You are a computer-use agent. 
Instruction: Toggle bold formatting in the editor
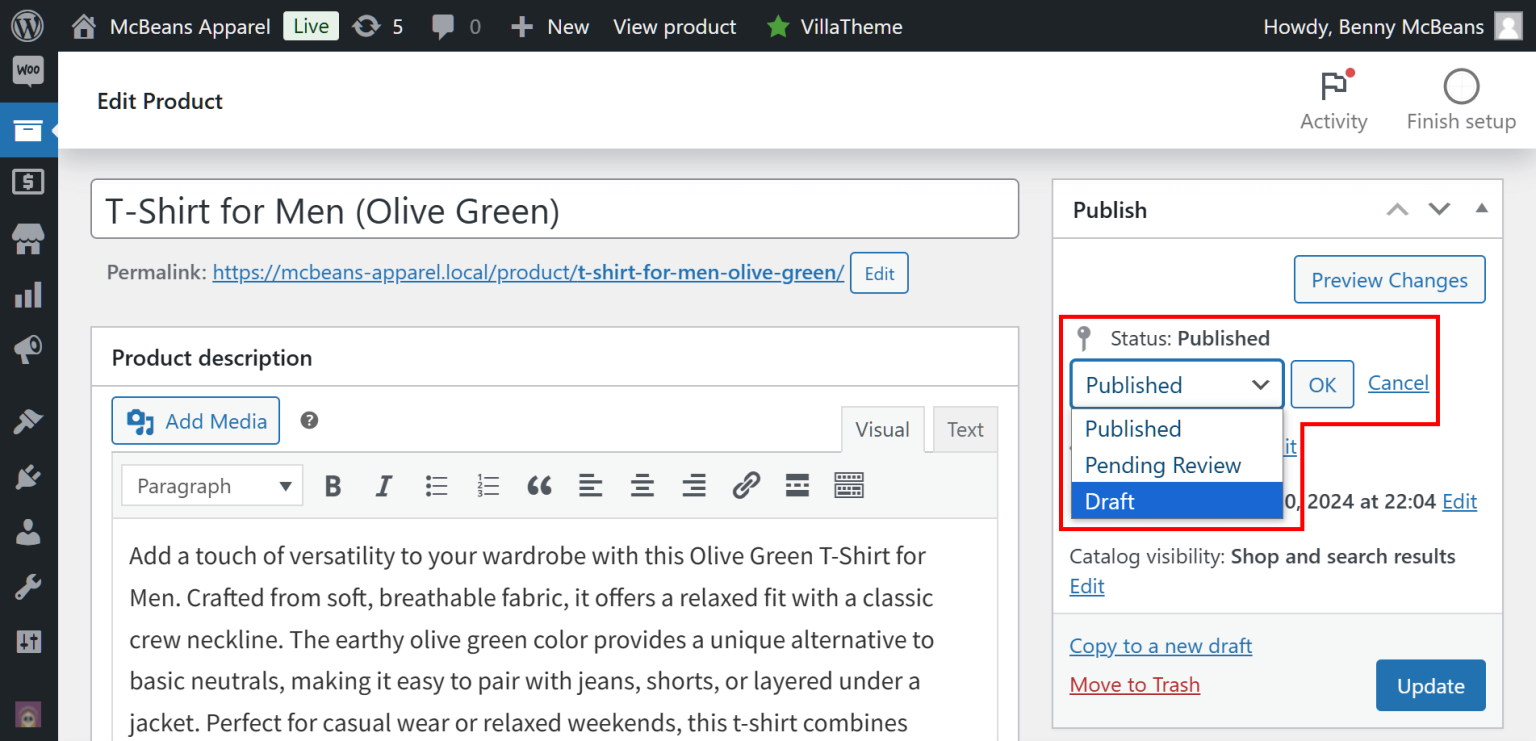[x=332, y=485]
